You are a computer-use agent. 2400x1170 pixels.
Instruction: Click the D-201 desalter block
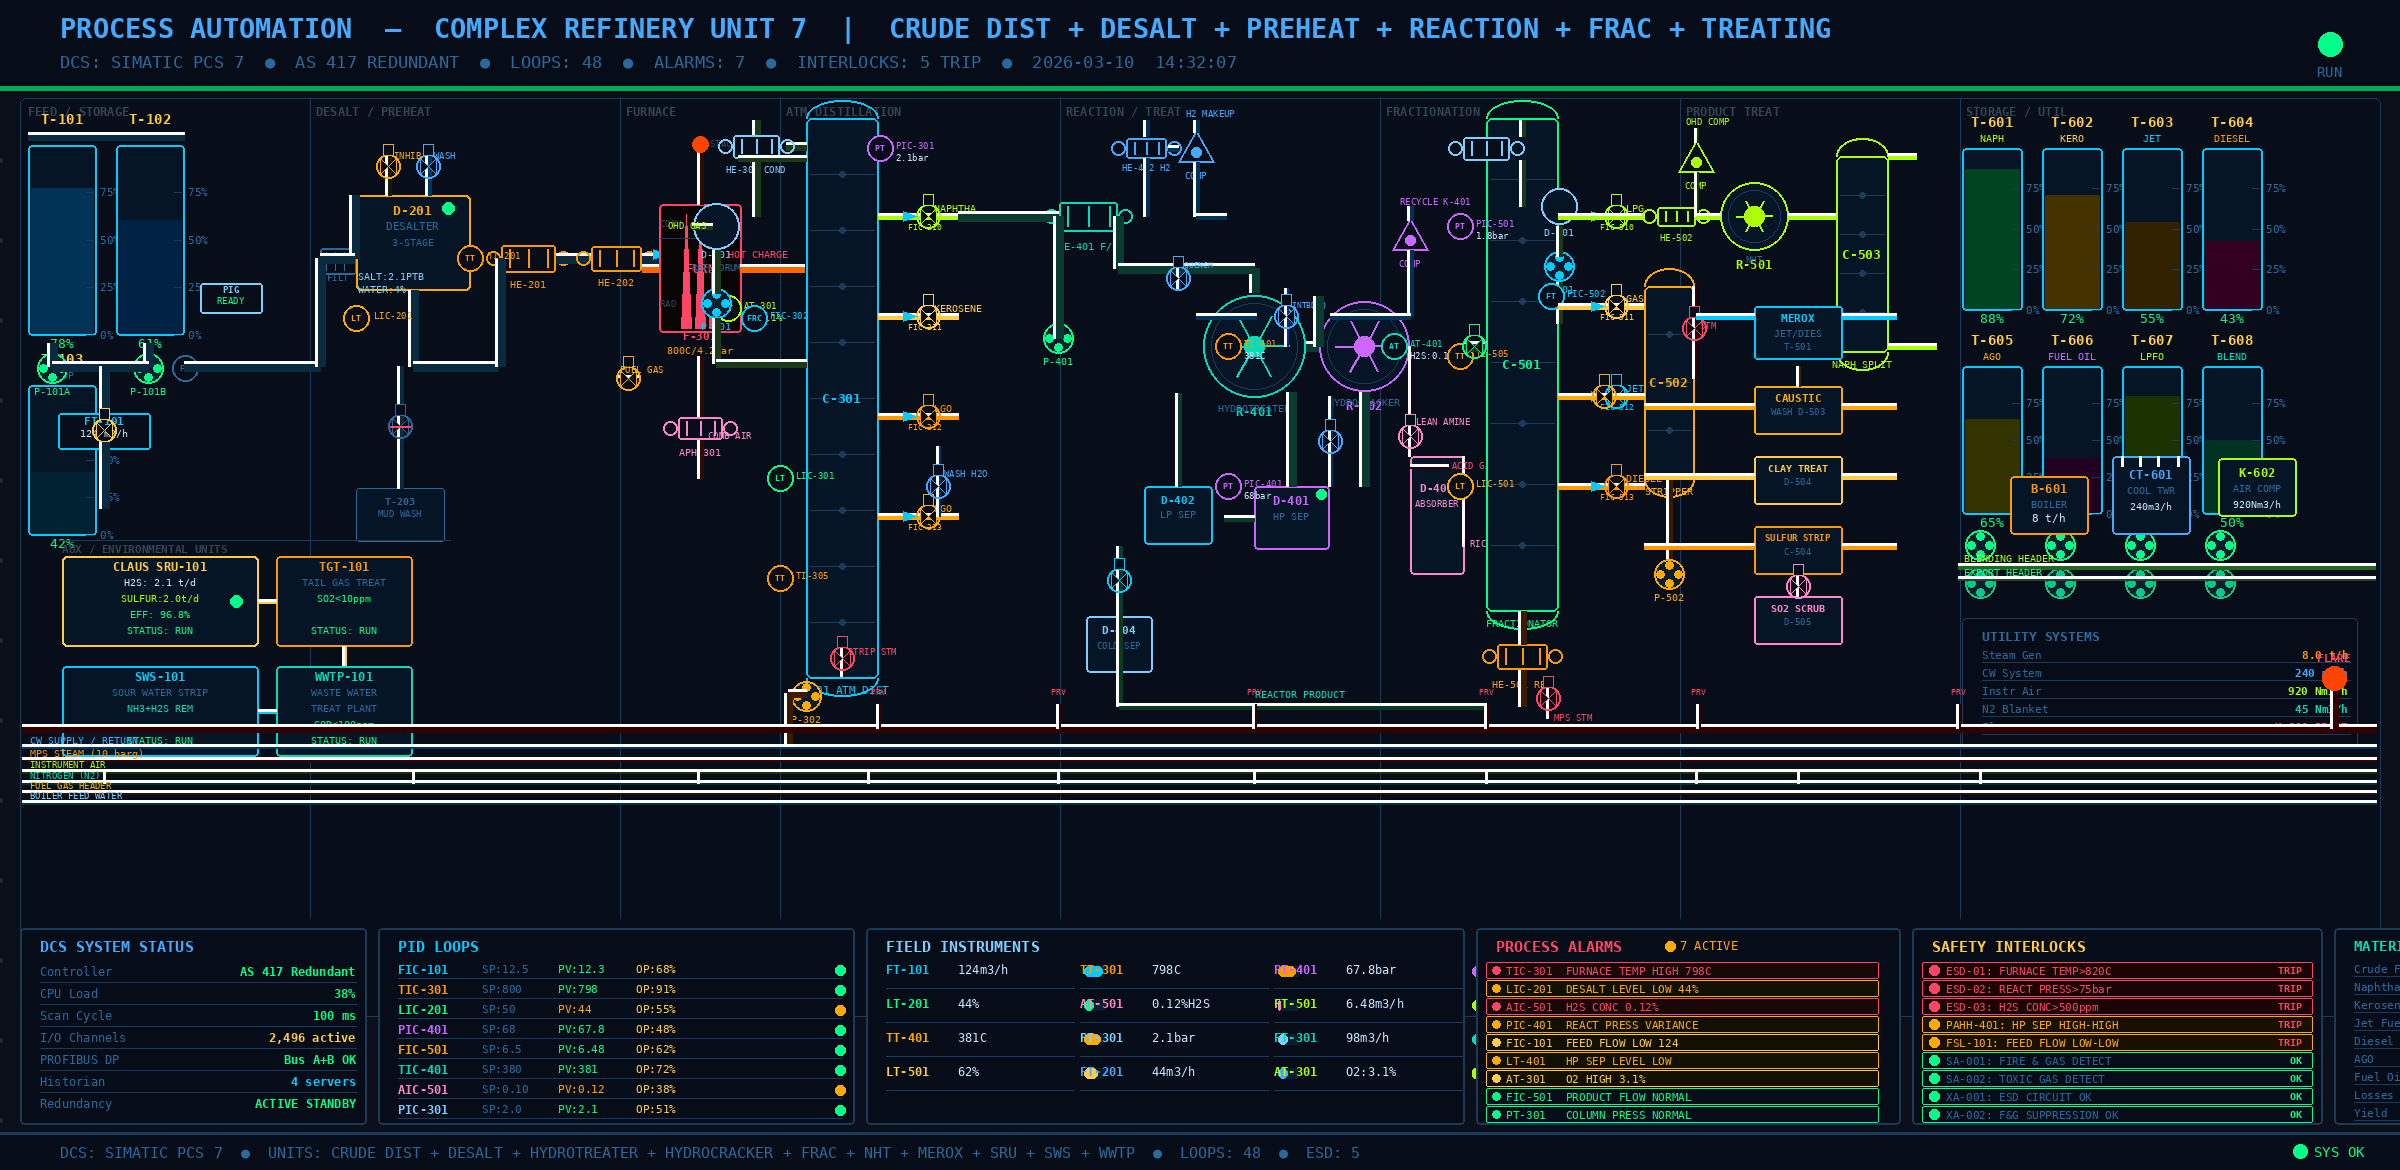pyautogui.click(x=412, y=238)
